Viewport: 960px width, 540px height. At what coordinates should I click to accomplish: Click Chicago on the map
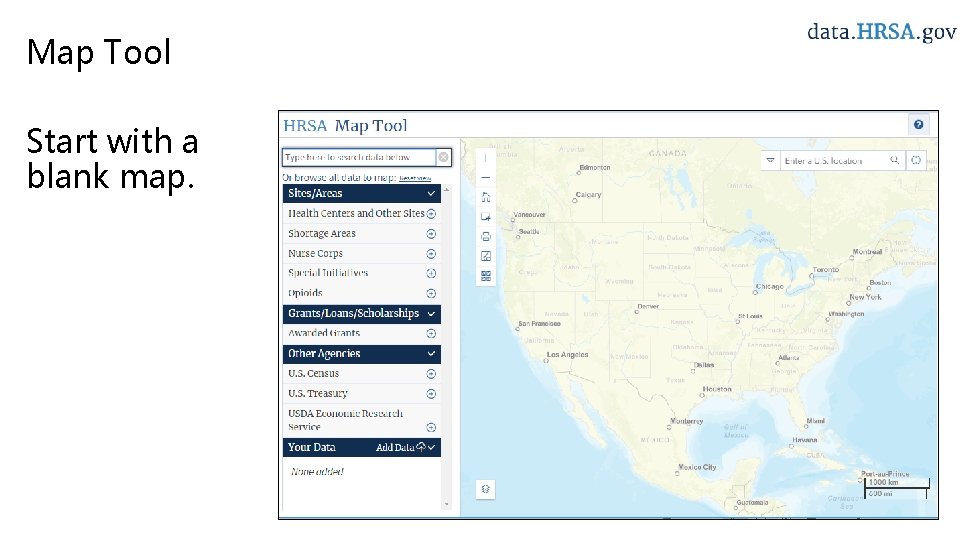point(770,287)
